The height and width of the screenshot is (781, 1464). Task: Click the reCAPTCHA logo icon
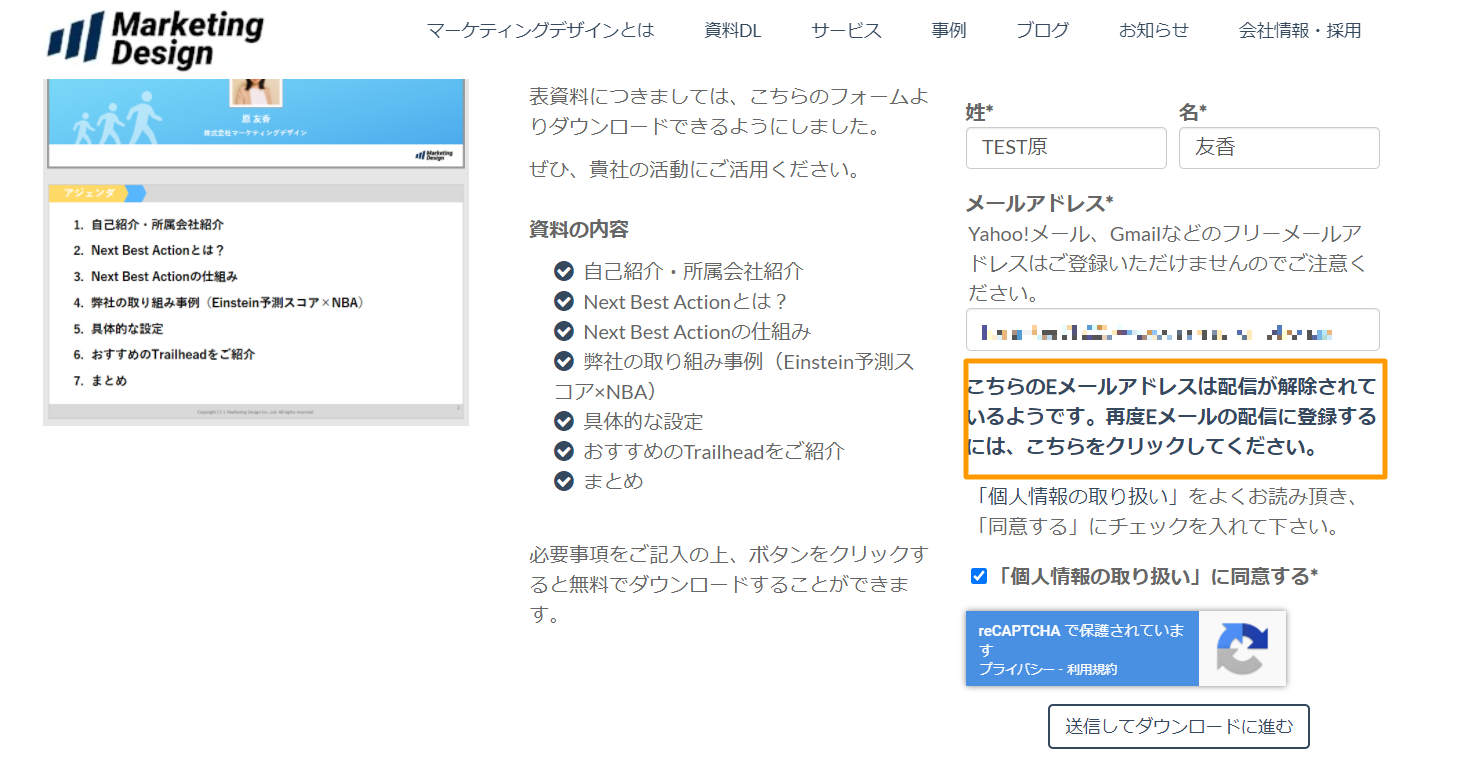(1242, 649)
